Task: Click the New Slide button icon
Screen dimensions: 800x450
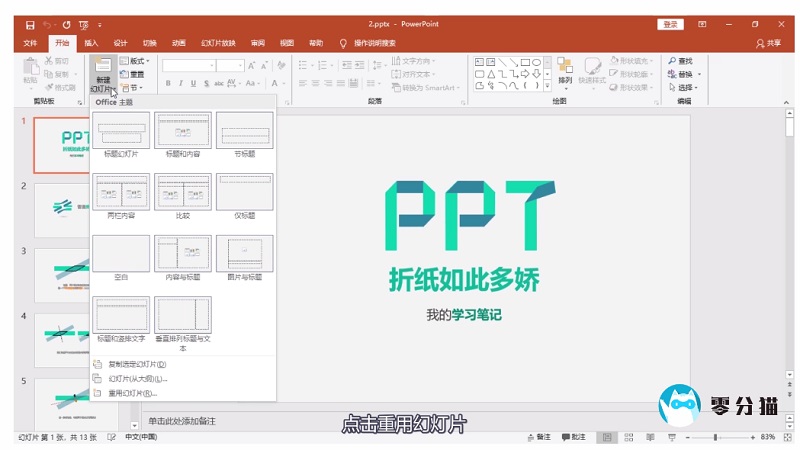Action: click(103, 66)
